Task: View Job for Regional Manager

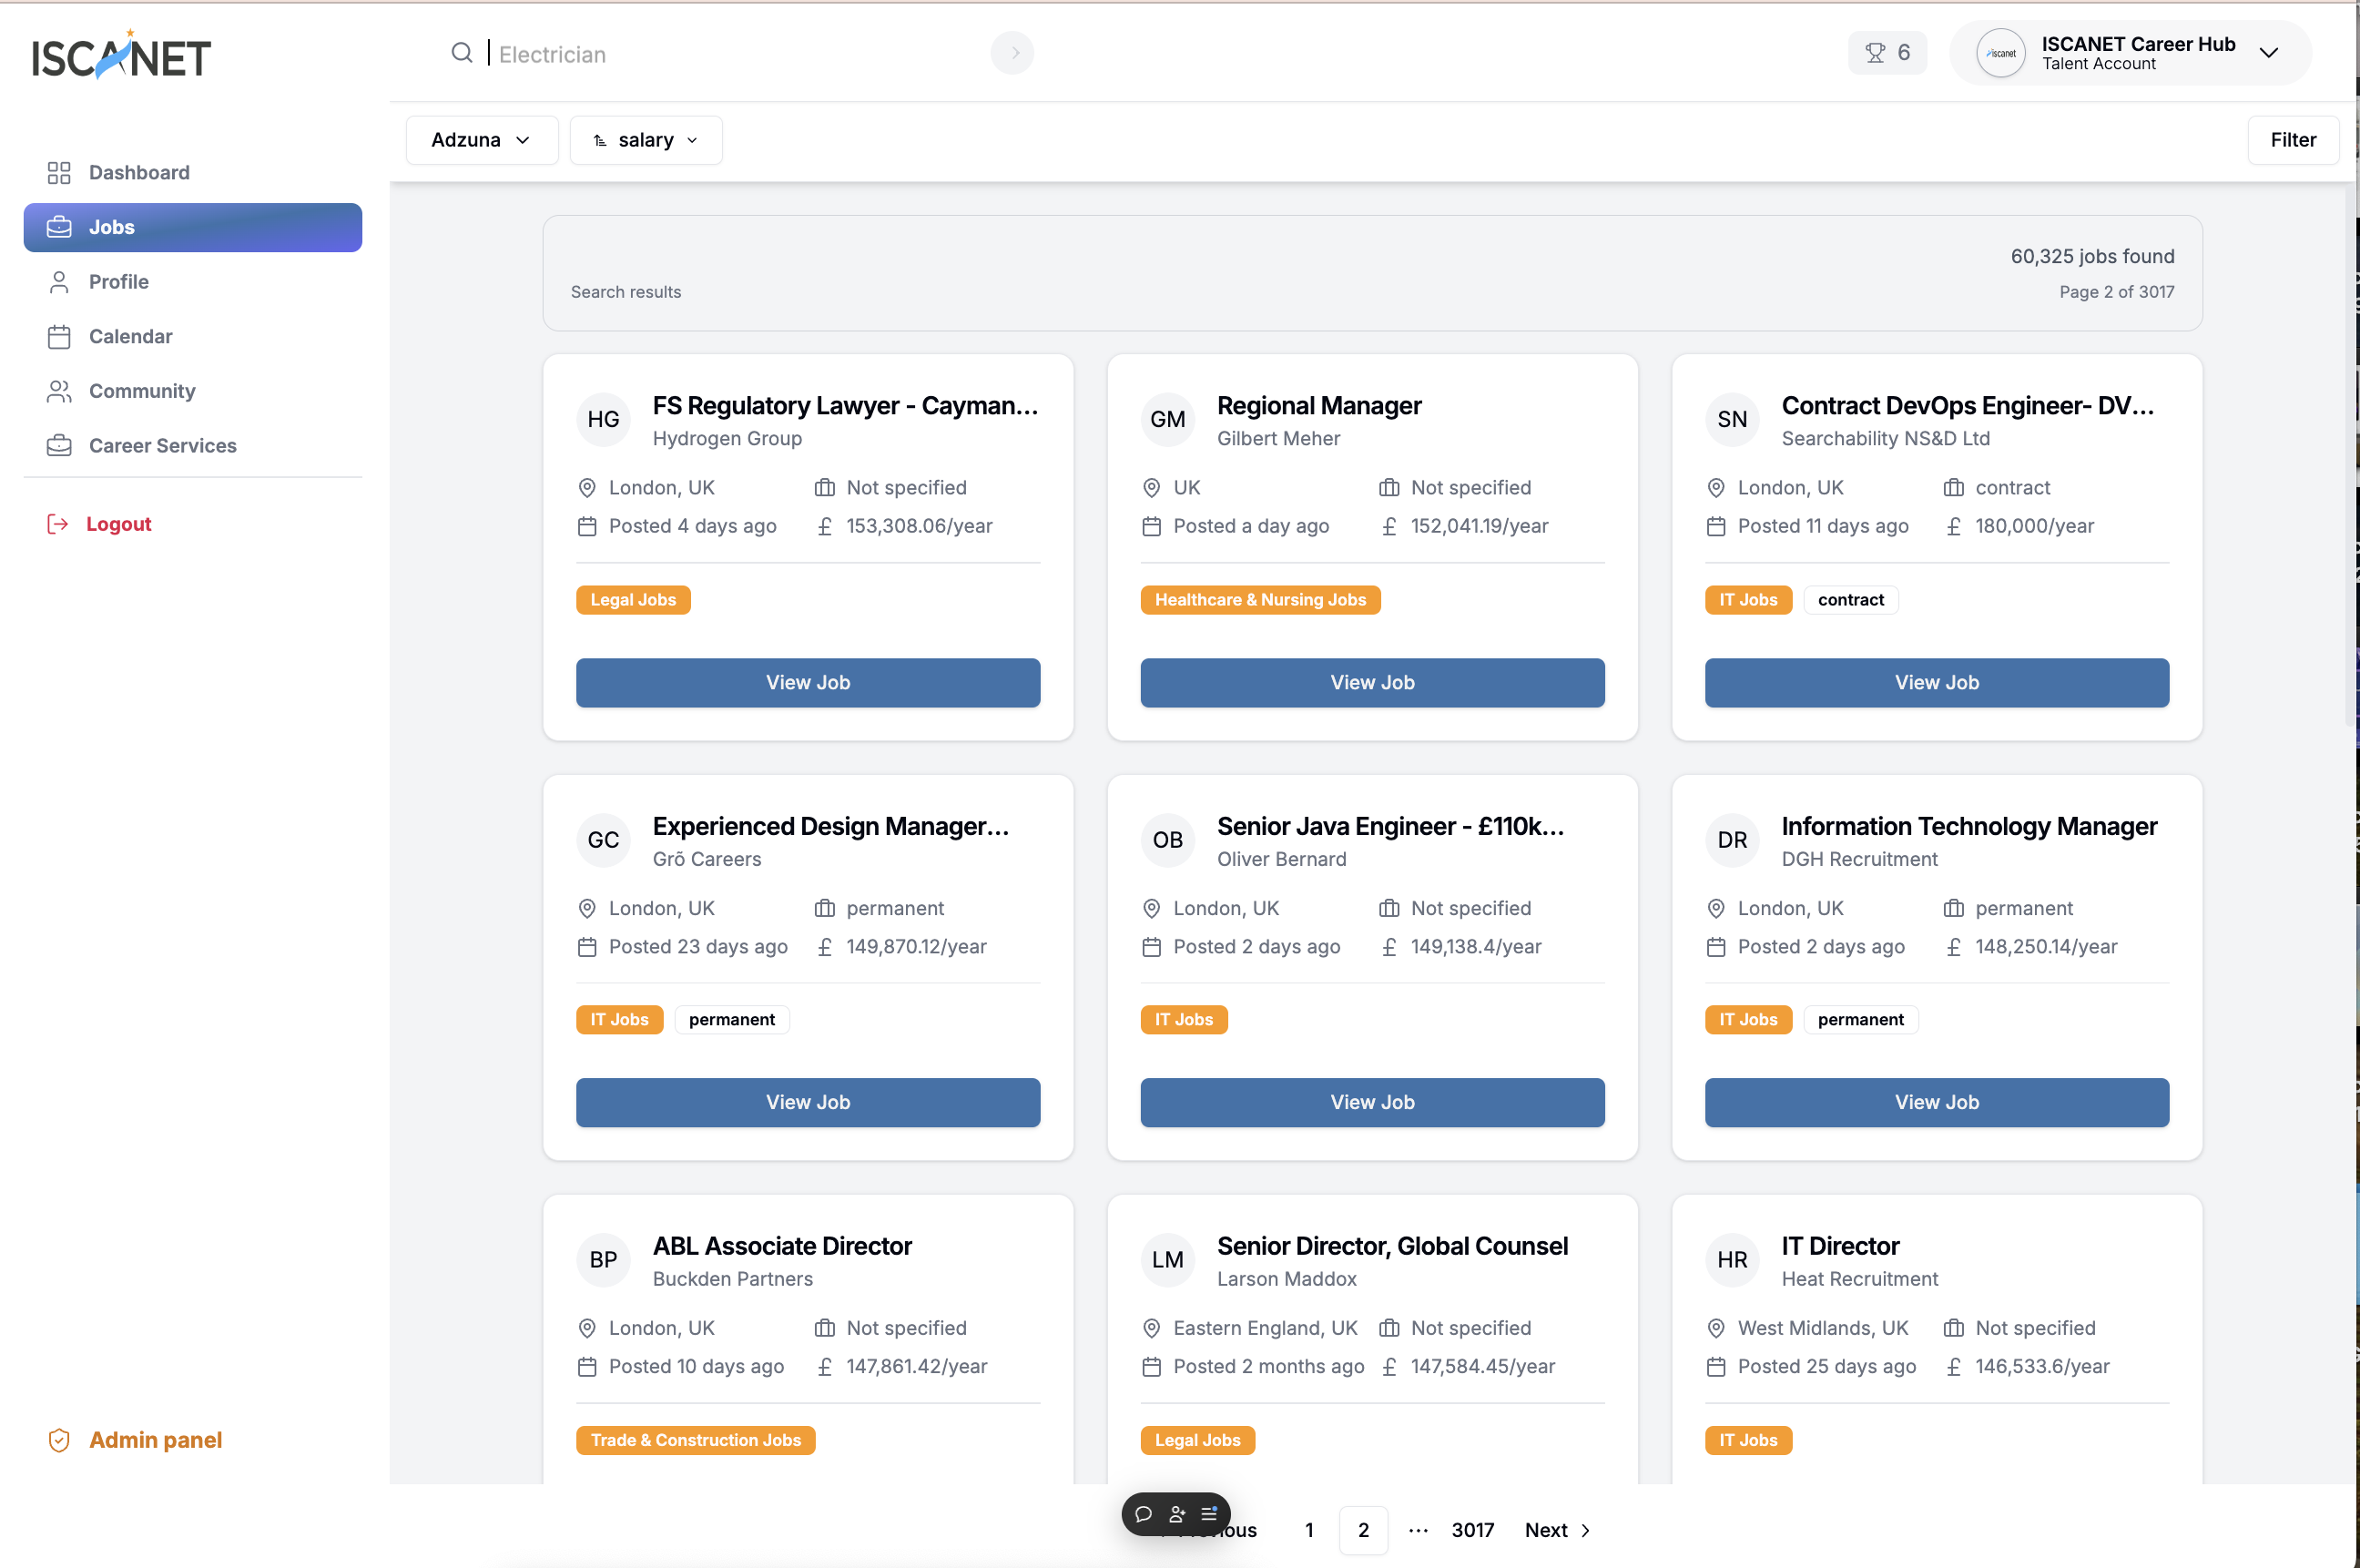Action: point(1371,682)
